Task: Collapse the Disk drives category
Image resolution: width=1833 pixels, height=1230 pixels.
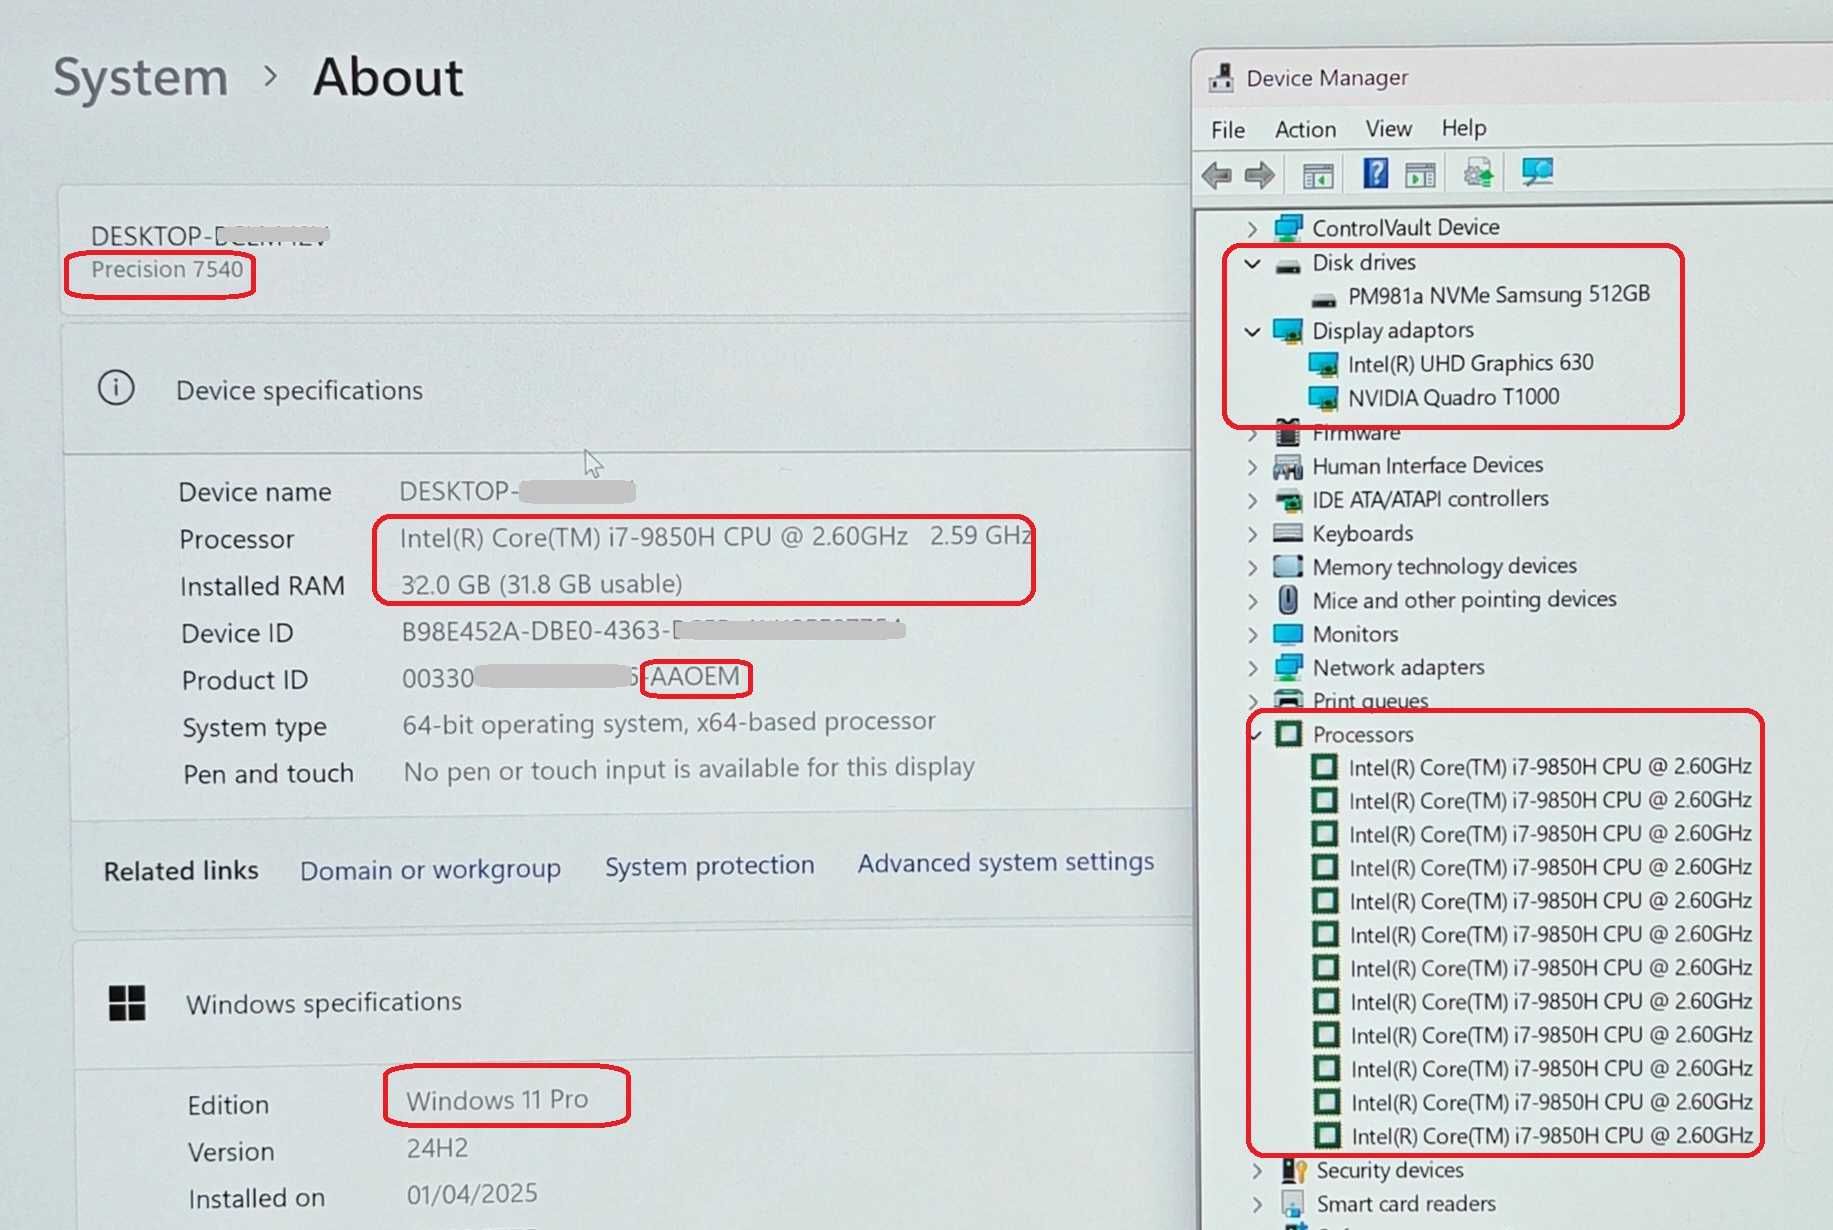Action: [x=1252, y=264]
